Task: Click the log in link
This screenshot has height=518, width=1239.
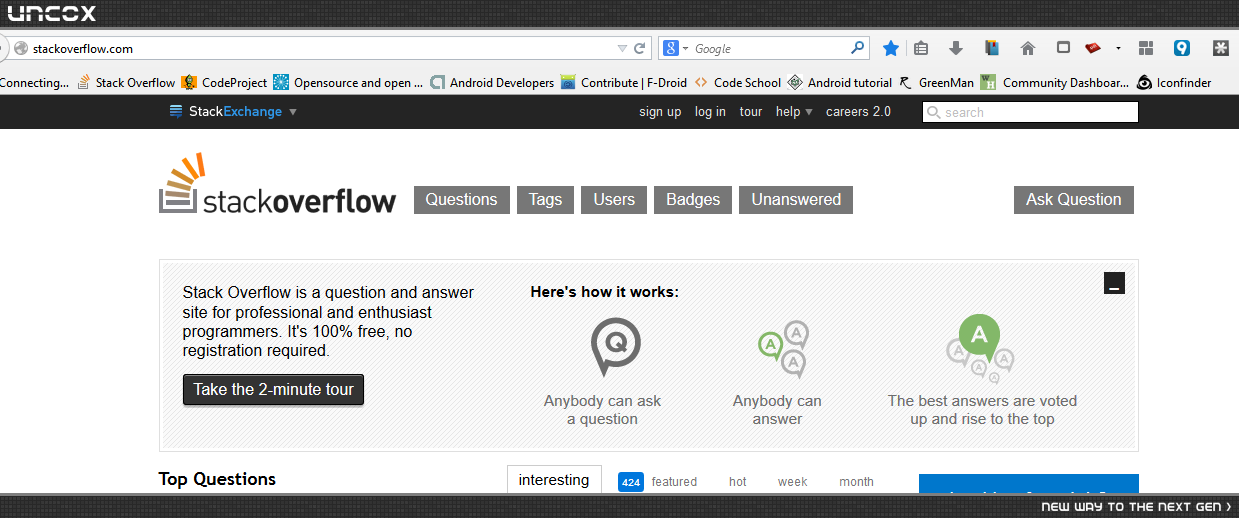Action: (x=710, y=112)
